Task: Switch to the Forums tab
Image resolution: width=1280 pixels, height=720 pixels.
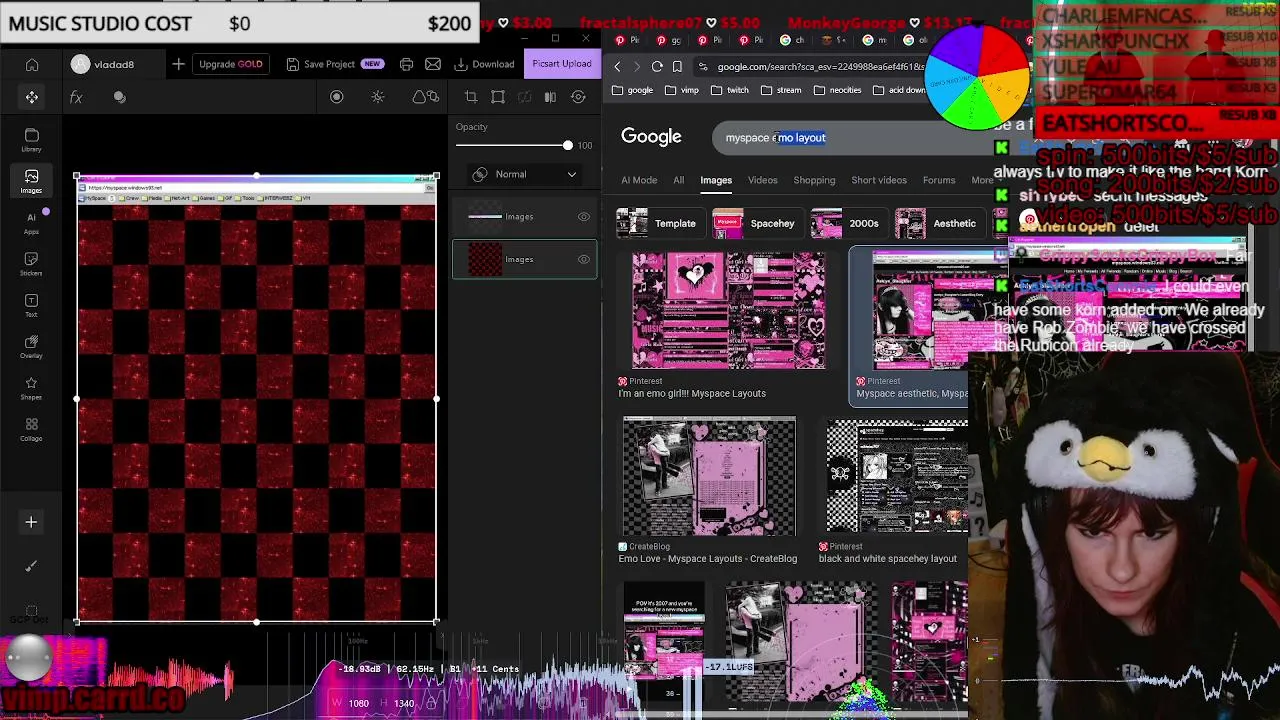Action: click(x=939, y=180)
